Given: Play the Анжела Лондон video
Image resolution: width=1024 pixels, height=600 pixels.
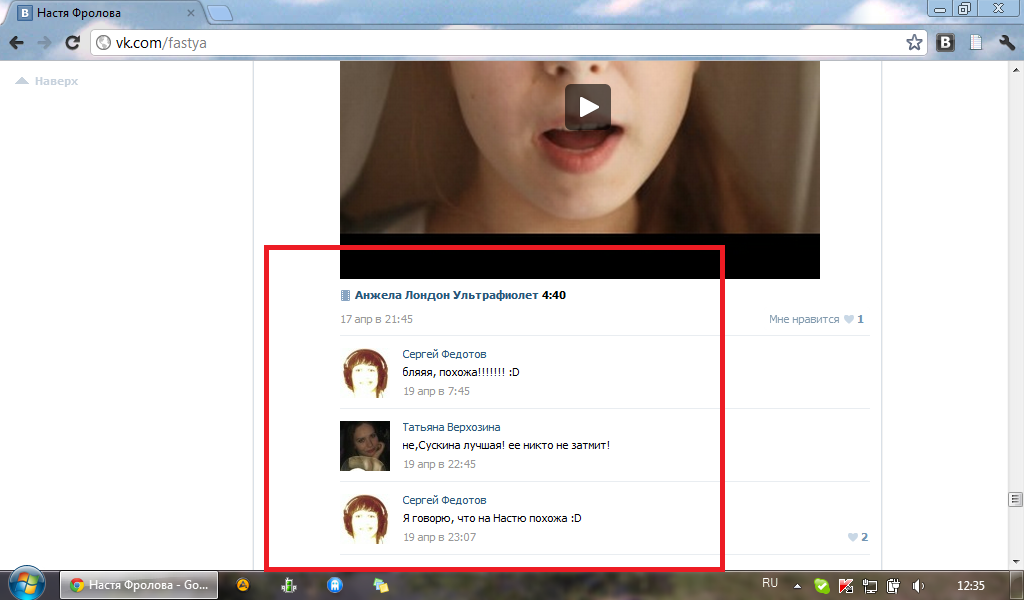Looking at the screenshot, I should [588, 106].
